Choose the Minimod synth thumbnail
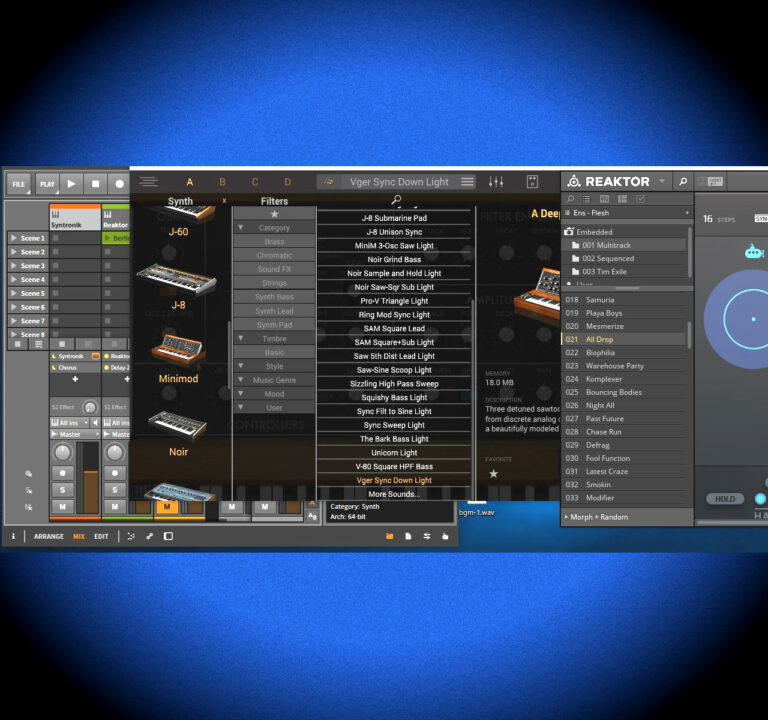This screenshot has height=720, width=768. (178, 350)
